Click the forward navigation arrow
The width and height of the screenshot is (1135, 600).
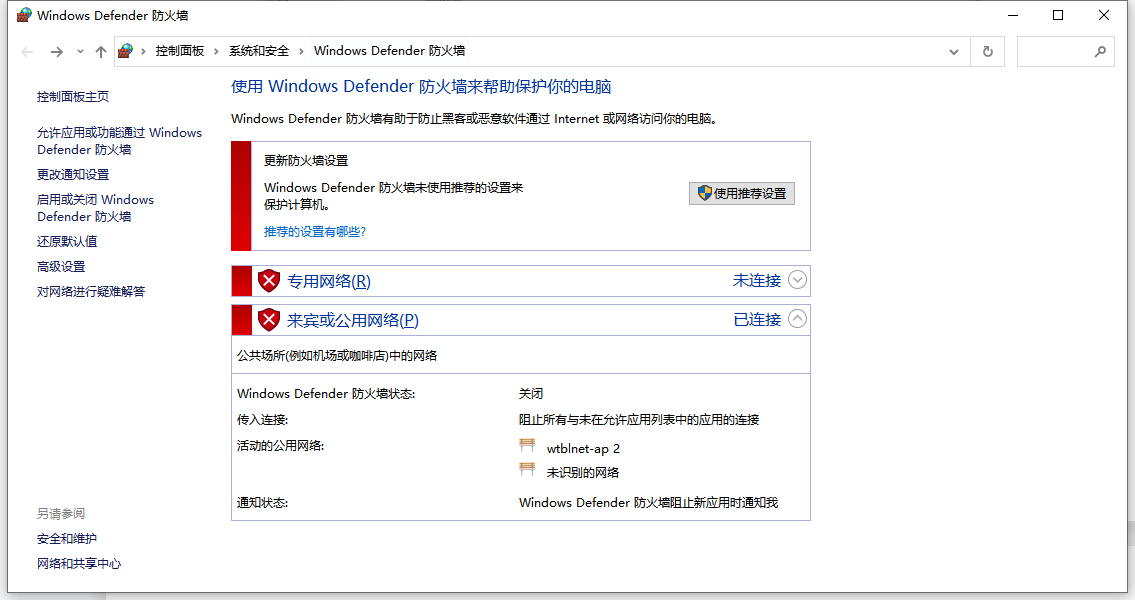coord(56,51)
